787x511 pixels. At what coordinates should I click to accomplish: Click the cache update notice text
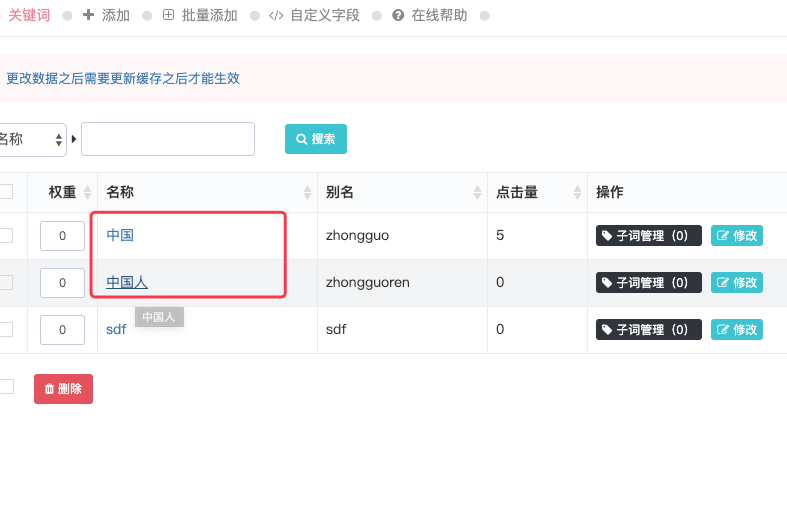(123, 78)
